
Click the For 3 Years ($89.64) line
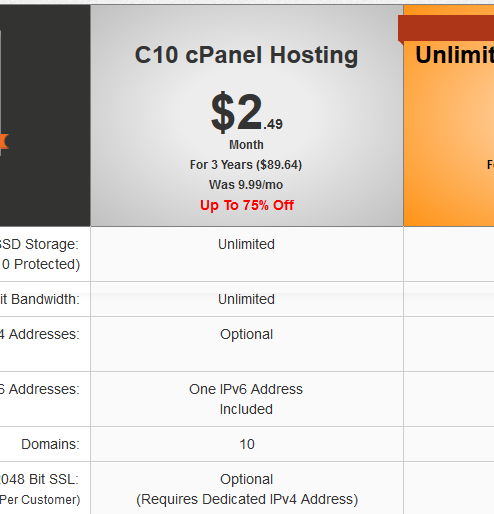[x=246, y=165]
